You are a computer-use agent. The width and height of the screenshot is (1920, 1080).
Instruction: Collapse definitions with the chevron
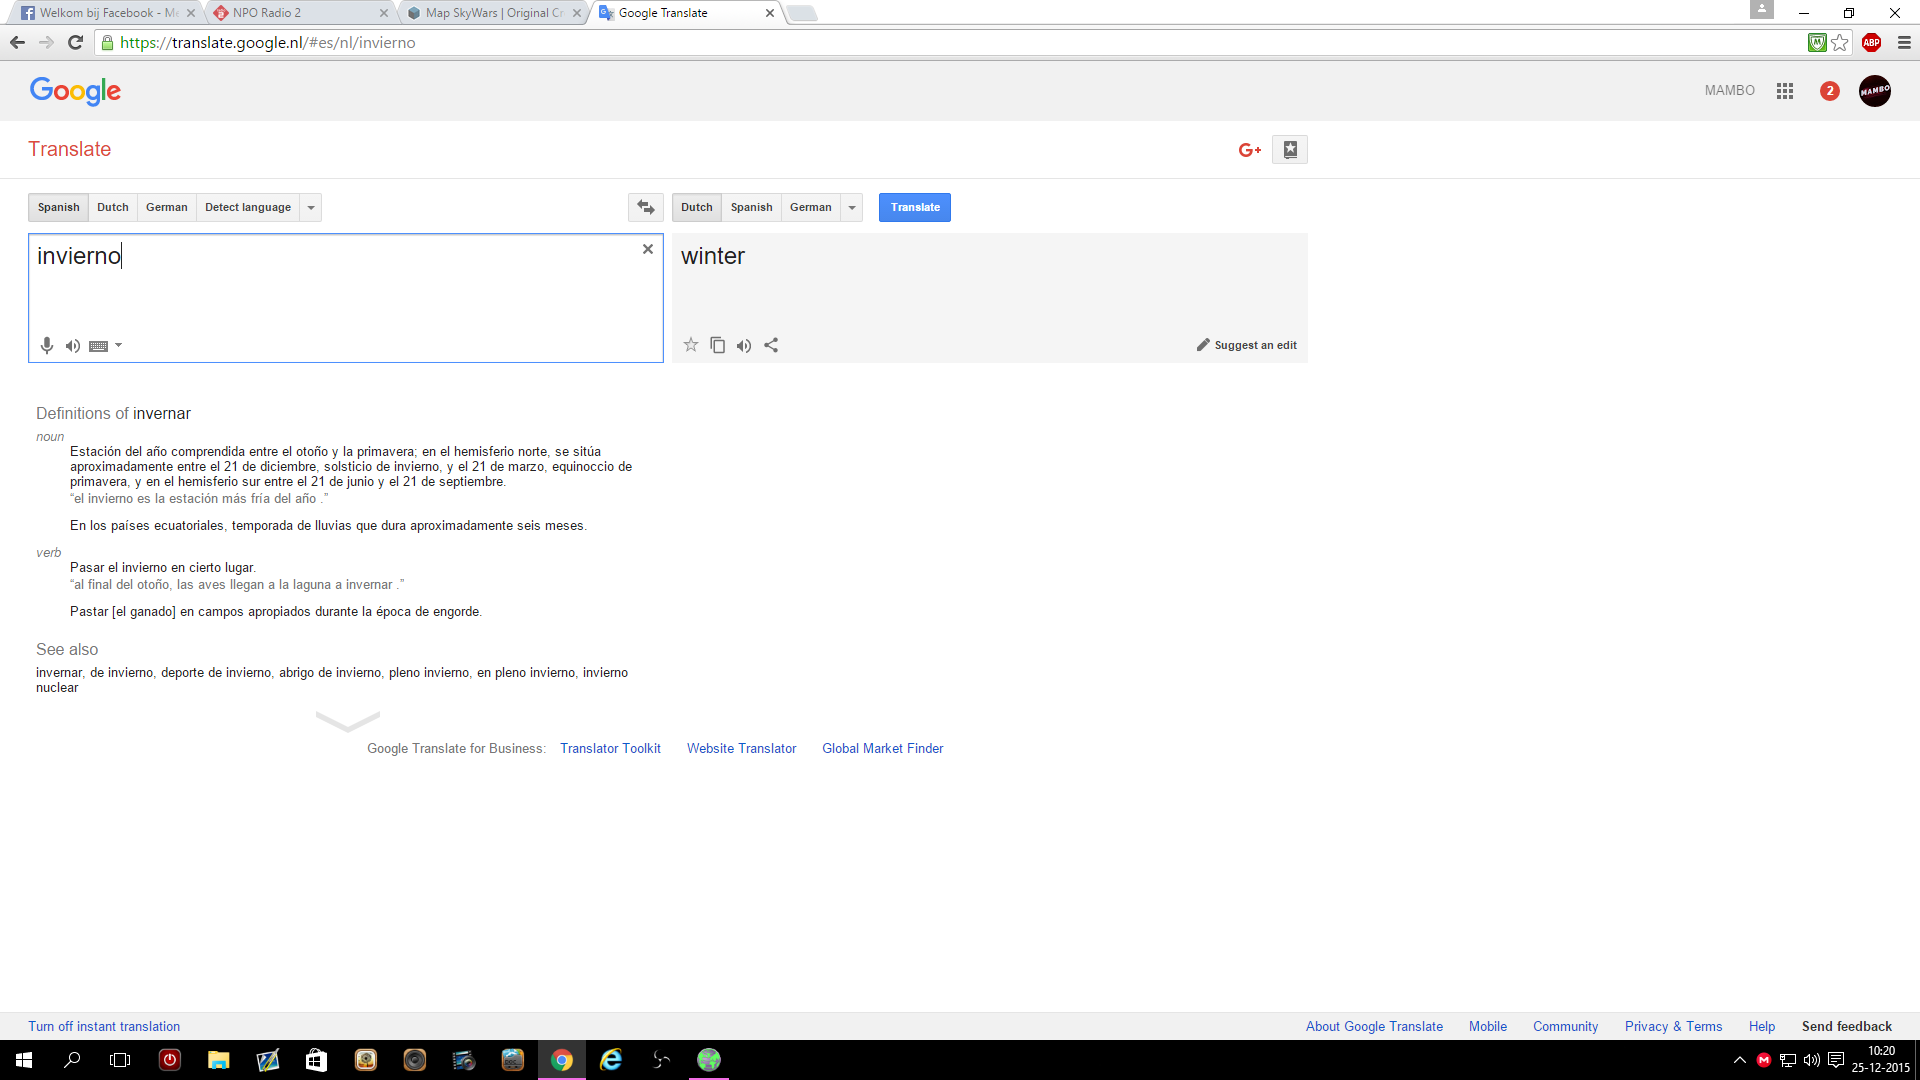coord(348,721)
